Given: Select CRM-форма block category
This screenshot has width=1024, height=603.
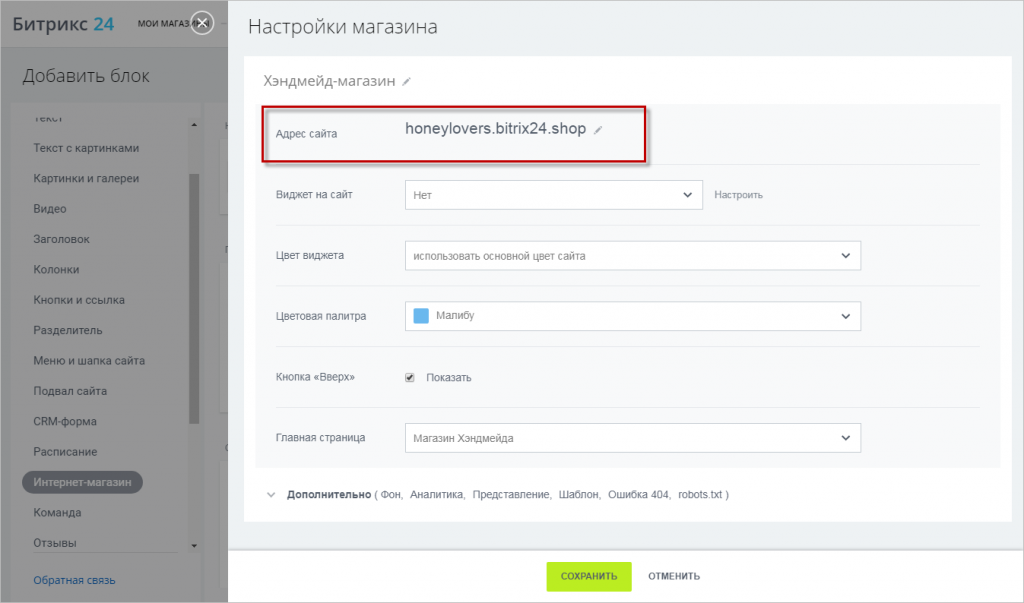Looking at the screenshot, I should point(65,421).
